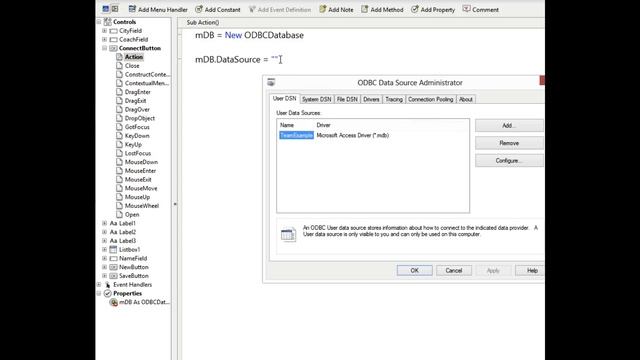Switch to the Tracing tab
The height and width of the screenshot is (360, 640).
point(394,99)
